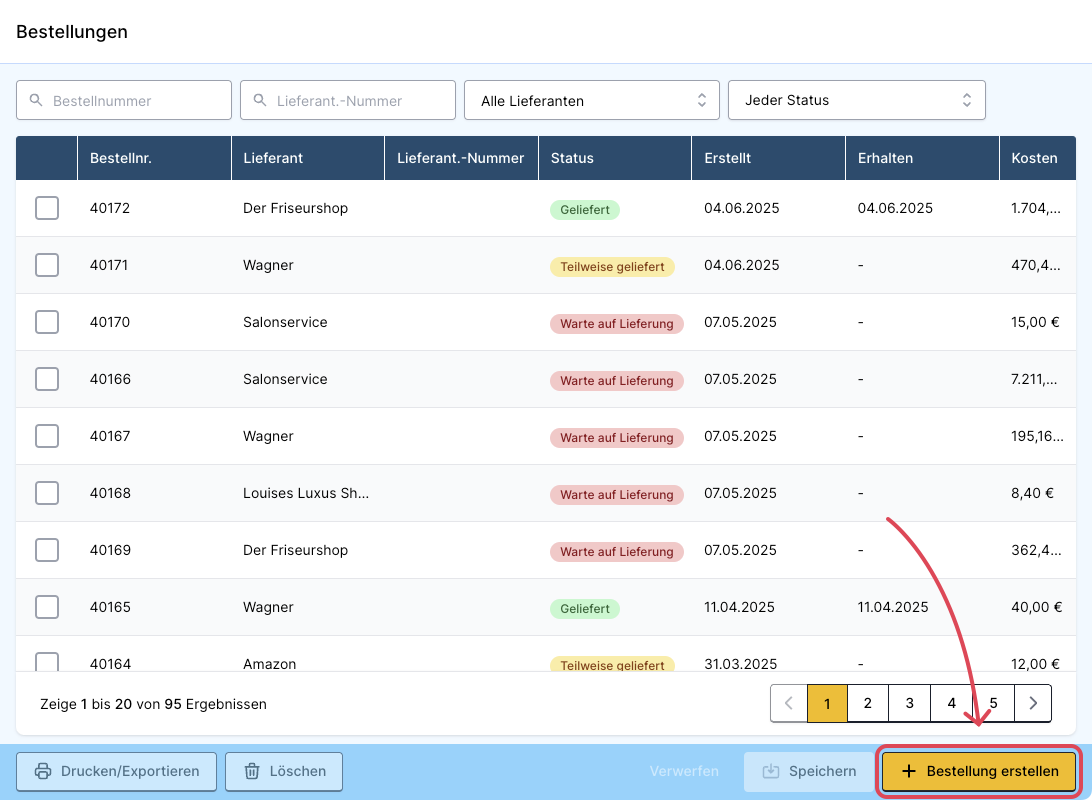Click Warte auf Lieferung badge of order 40168

pyautogui.click(x=617, y=495)
